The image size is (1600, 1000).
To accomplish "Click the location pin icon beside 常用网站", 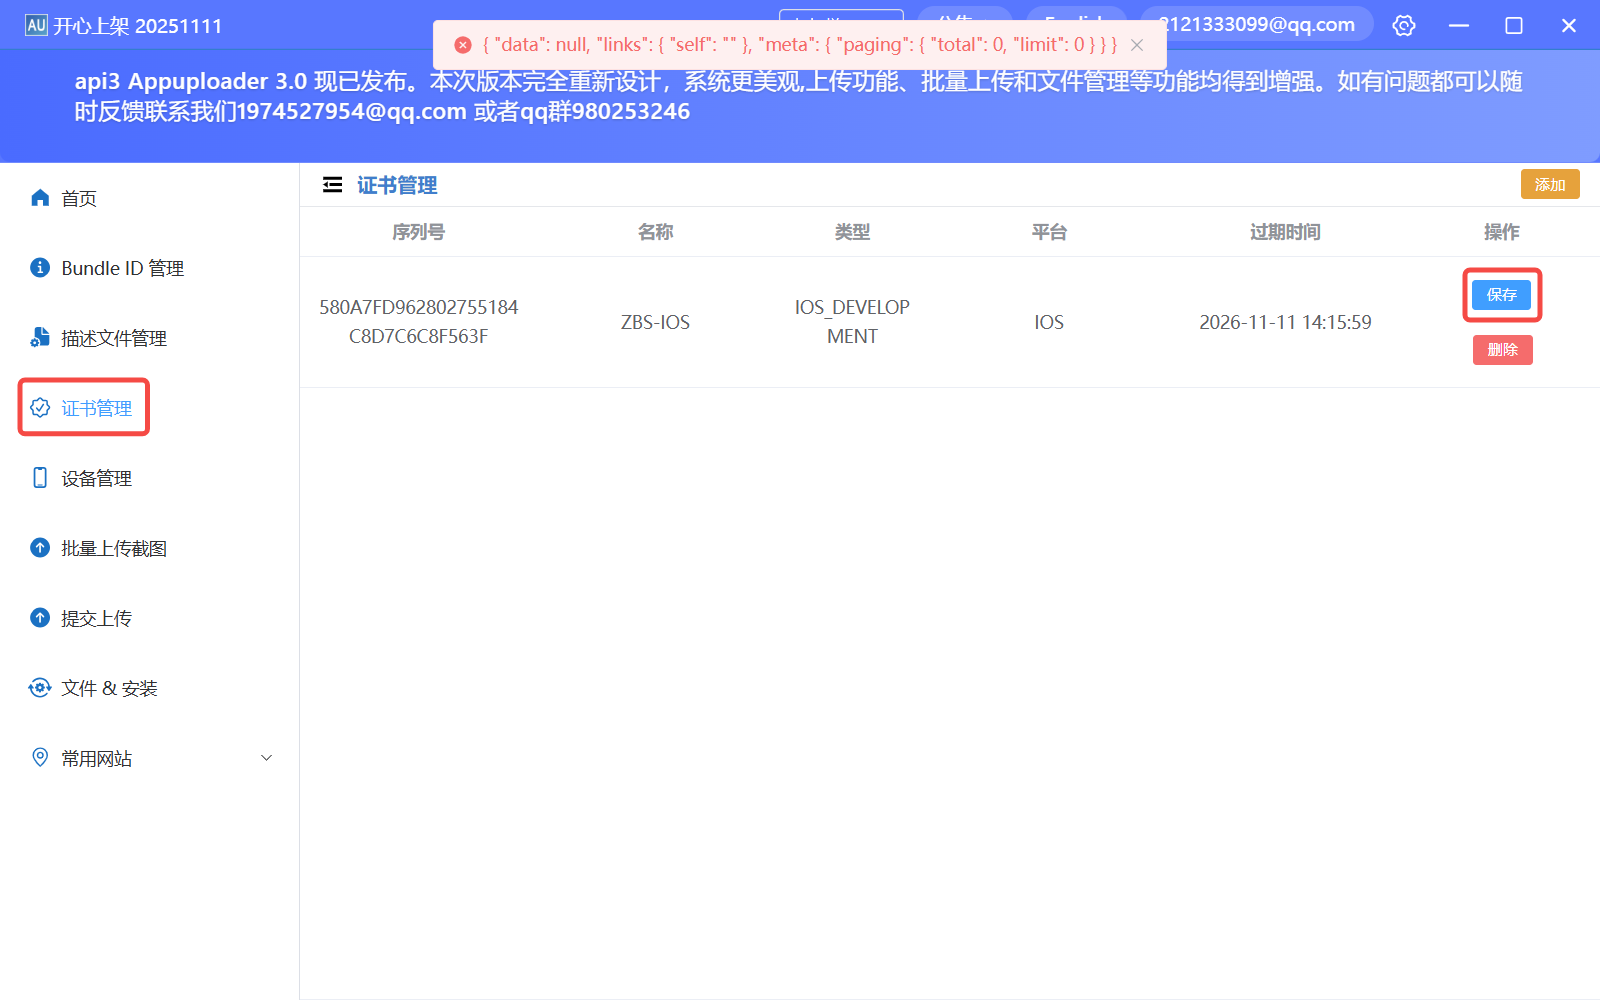I will coord(40,757).
